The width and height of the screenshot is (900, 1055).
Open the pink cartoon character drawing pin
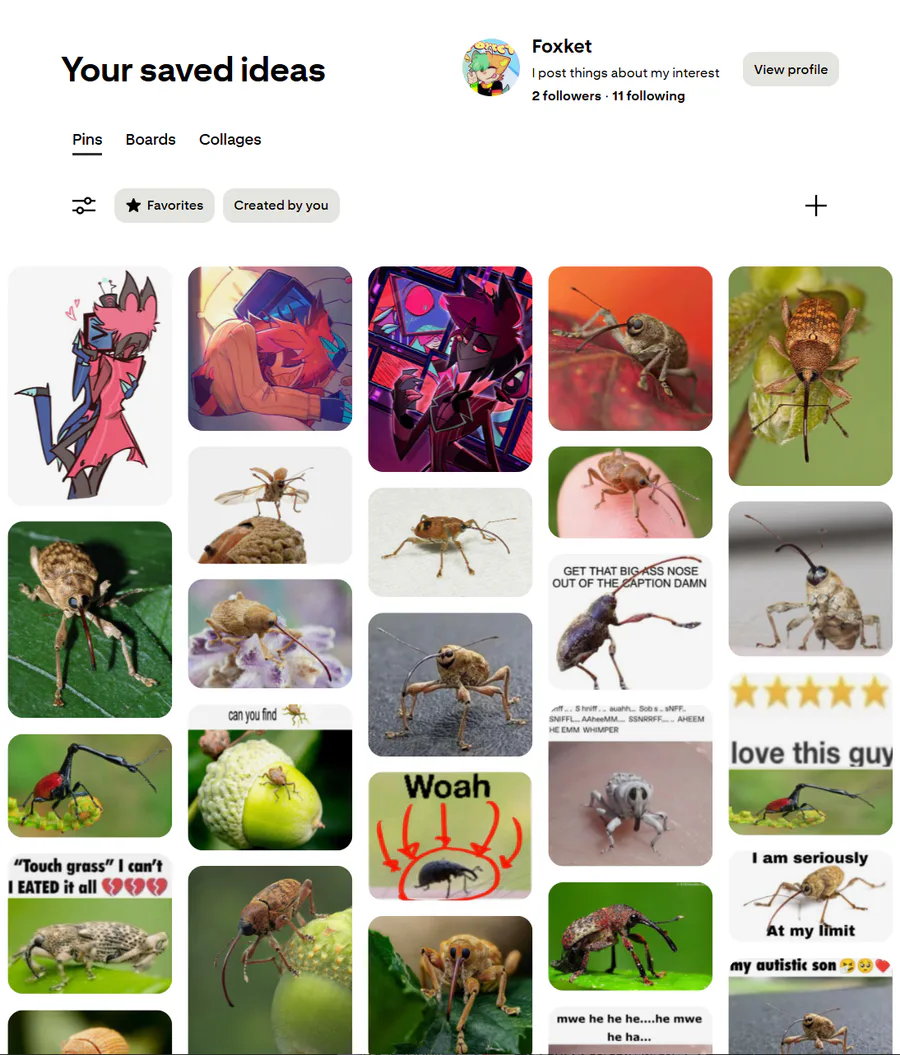coord(90,386)
